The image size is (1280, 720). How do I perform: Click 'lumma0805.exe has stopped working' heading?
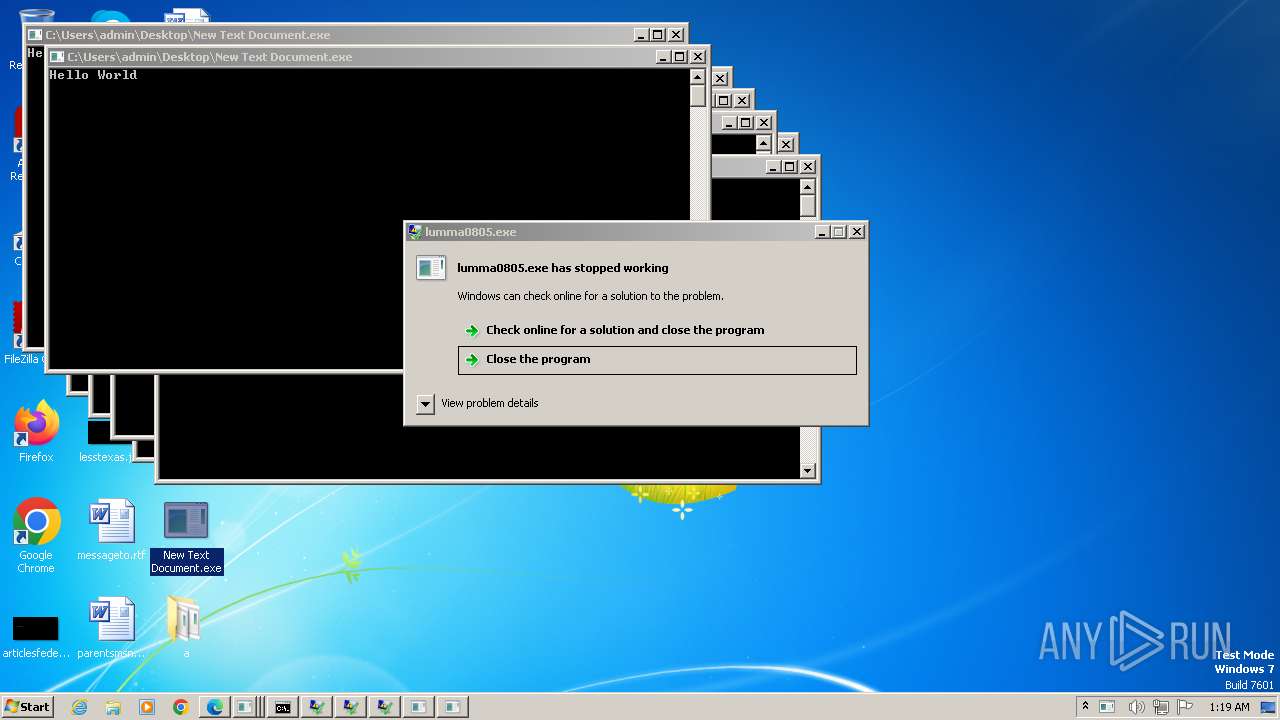(563, 268)
